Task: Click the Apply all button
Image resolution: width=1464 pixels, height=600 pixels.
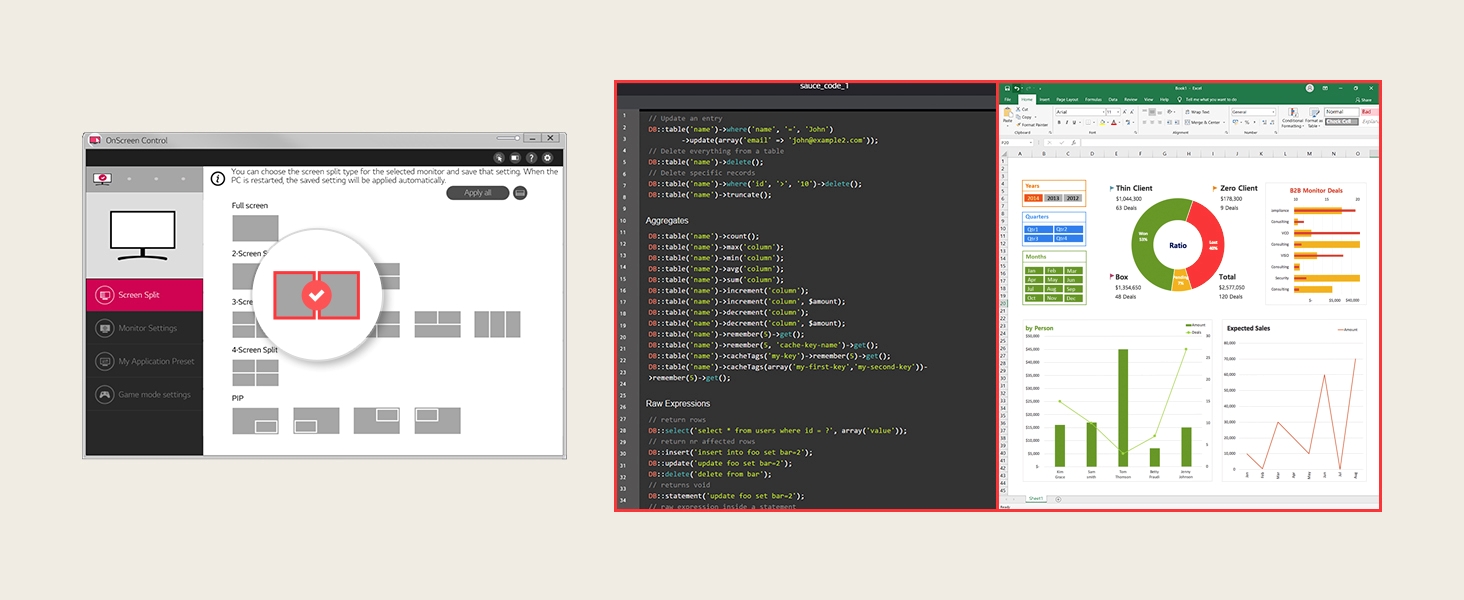Action: pos(478,192)
